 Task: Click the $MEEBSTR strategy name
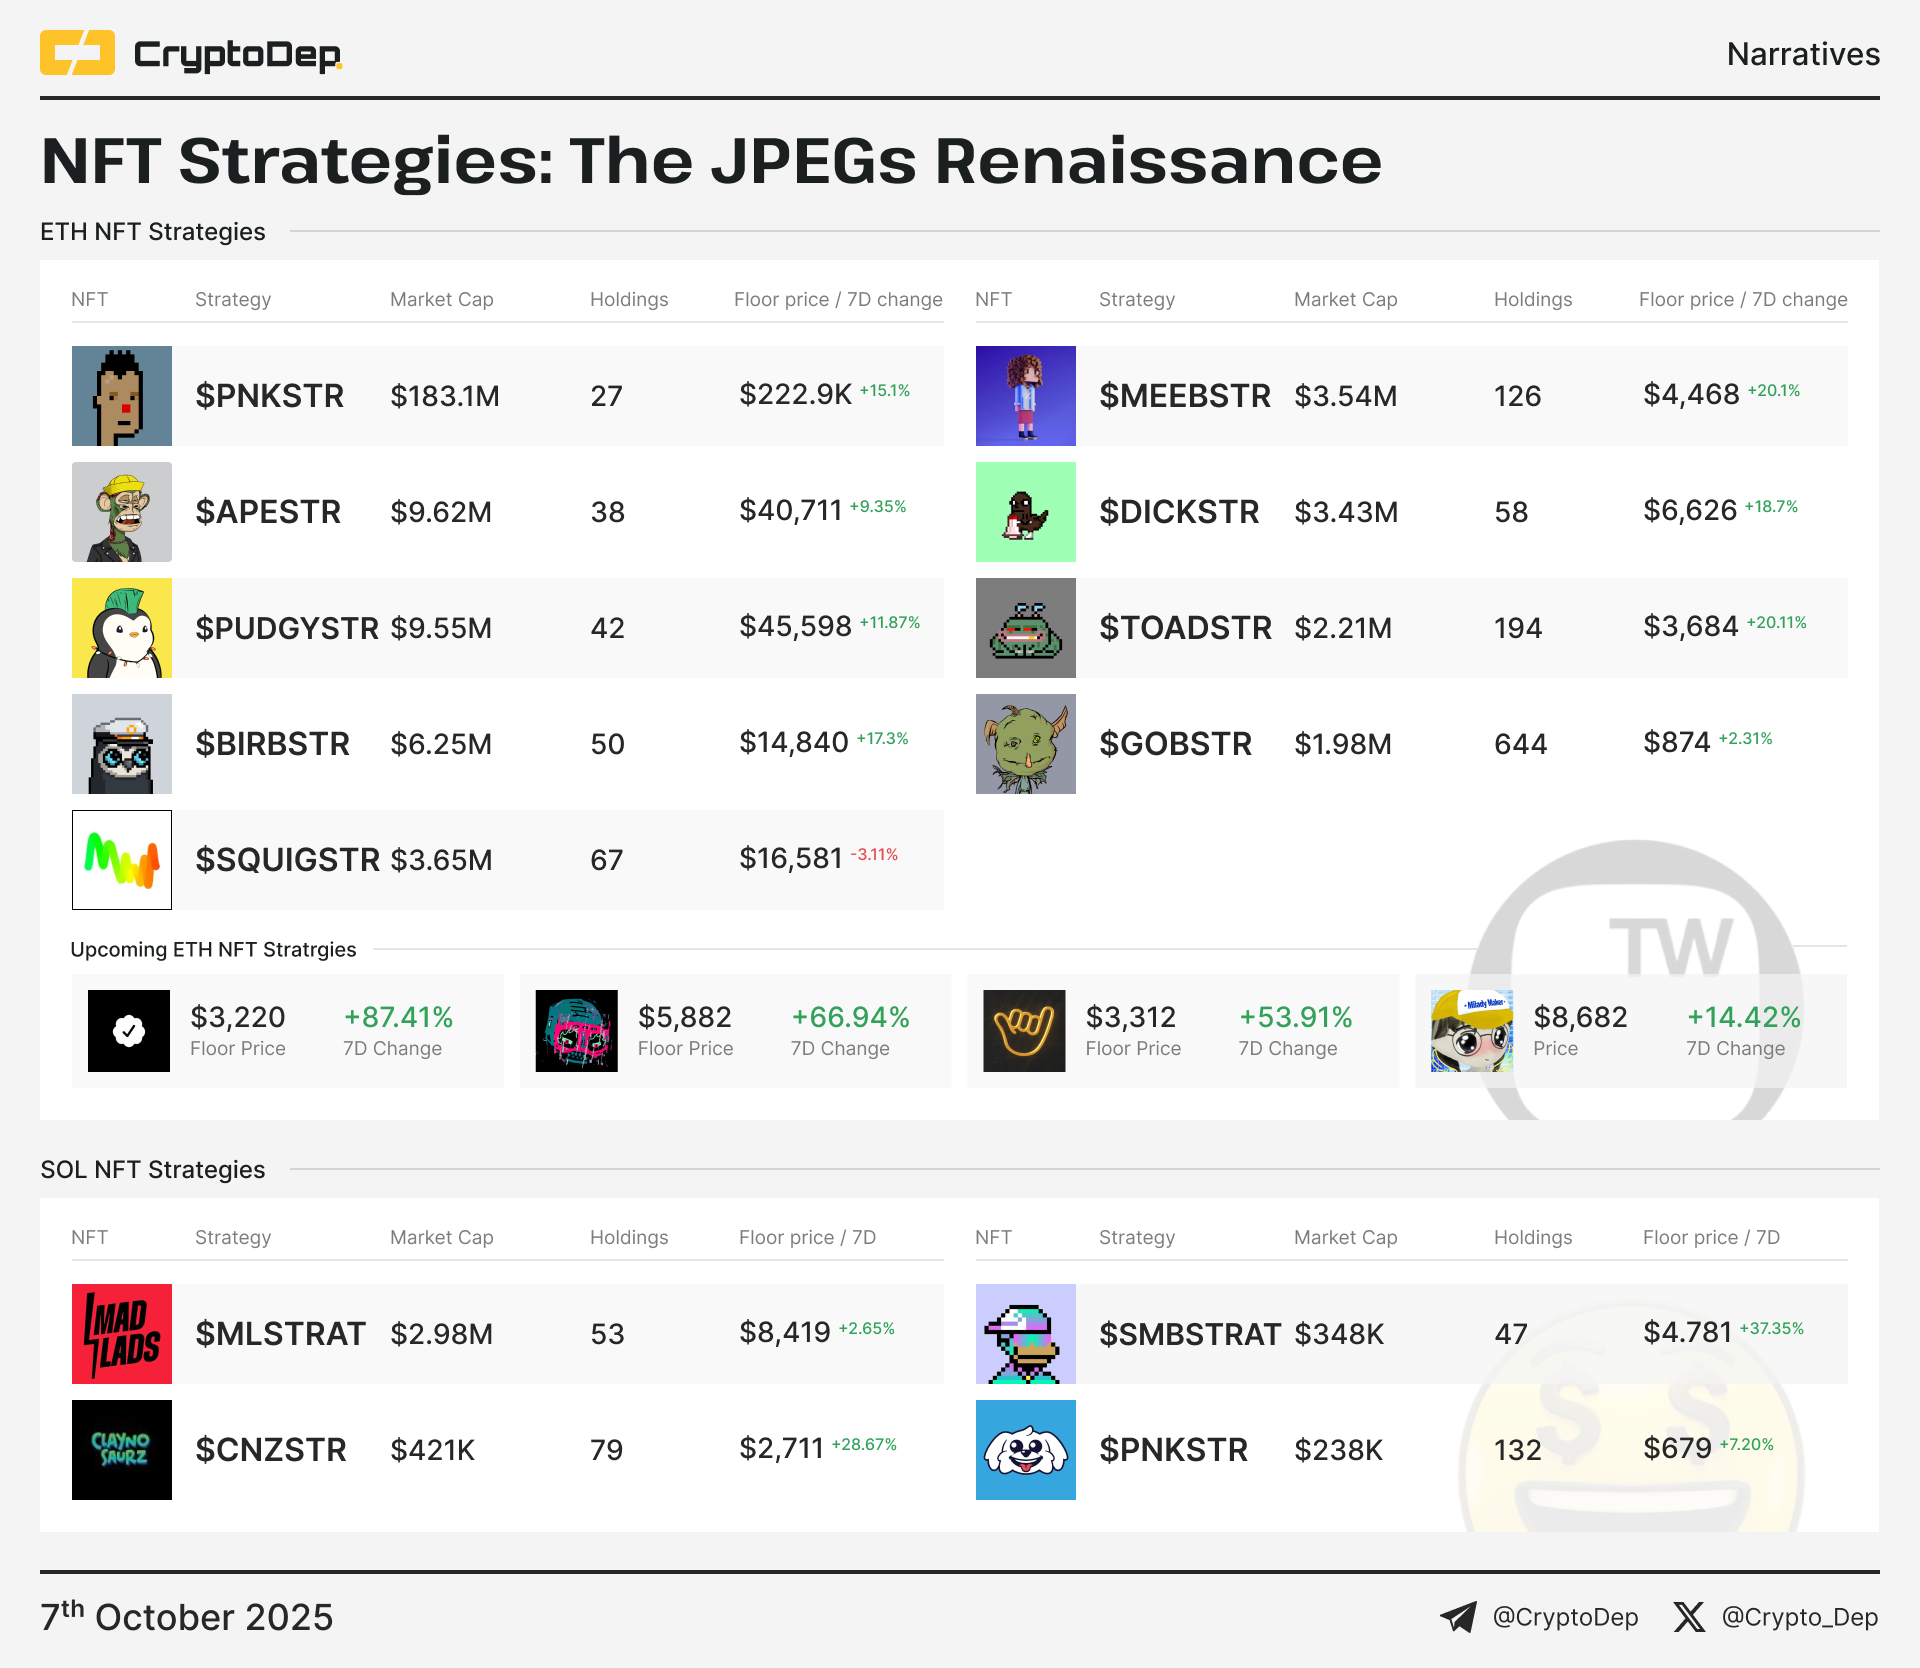point(1184,396)
